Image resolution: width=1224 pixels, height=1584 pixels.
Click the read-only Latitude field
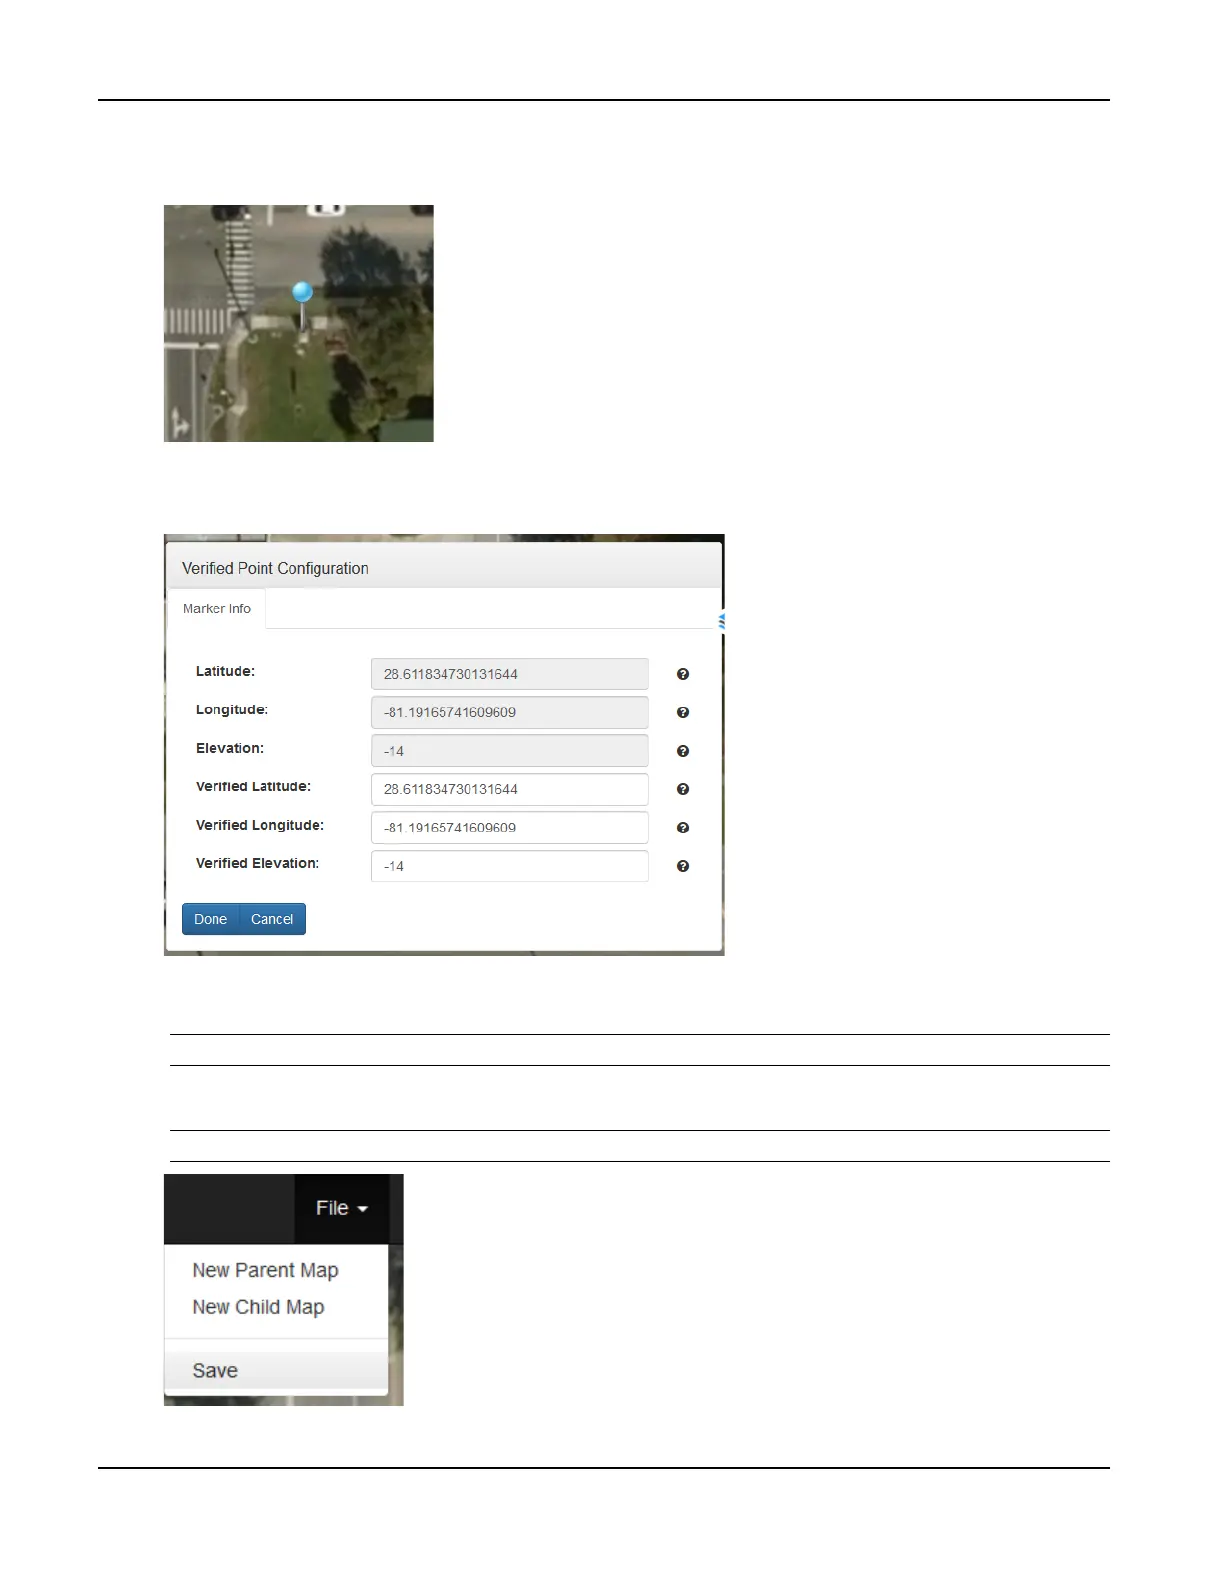point(510,674)
